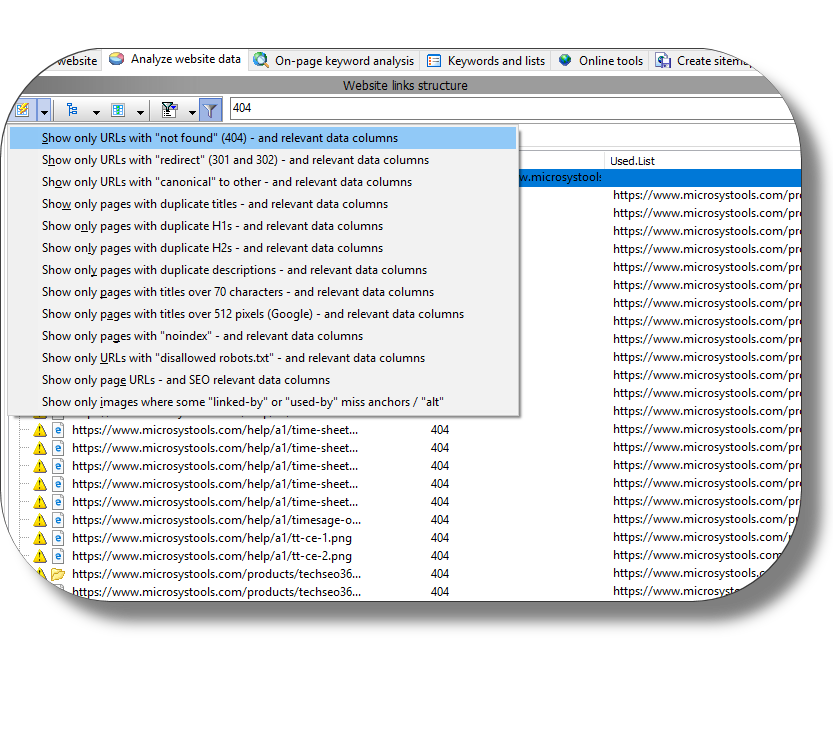This screenshot has width=833, height=731.
Task: Click the Online tools globe icon
Action: (x=566, y=61)
